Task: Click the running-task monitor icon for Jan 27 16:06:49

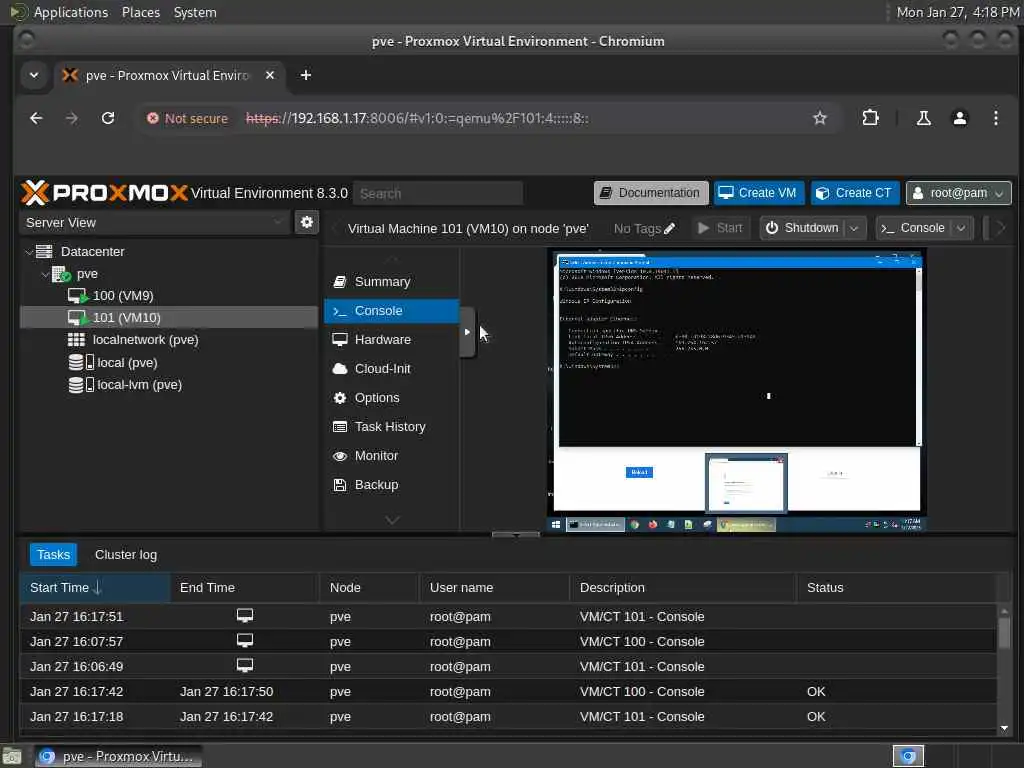Action: (245, 665)
